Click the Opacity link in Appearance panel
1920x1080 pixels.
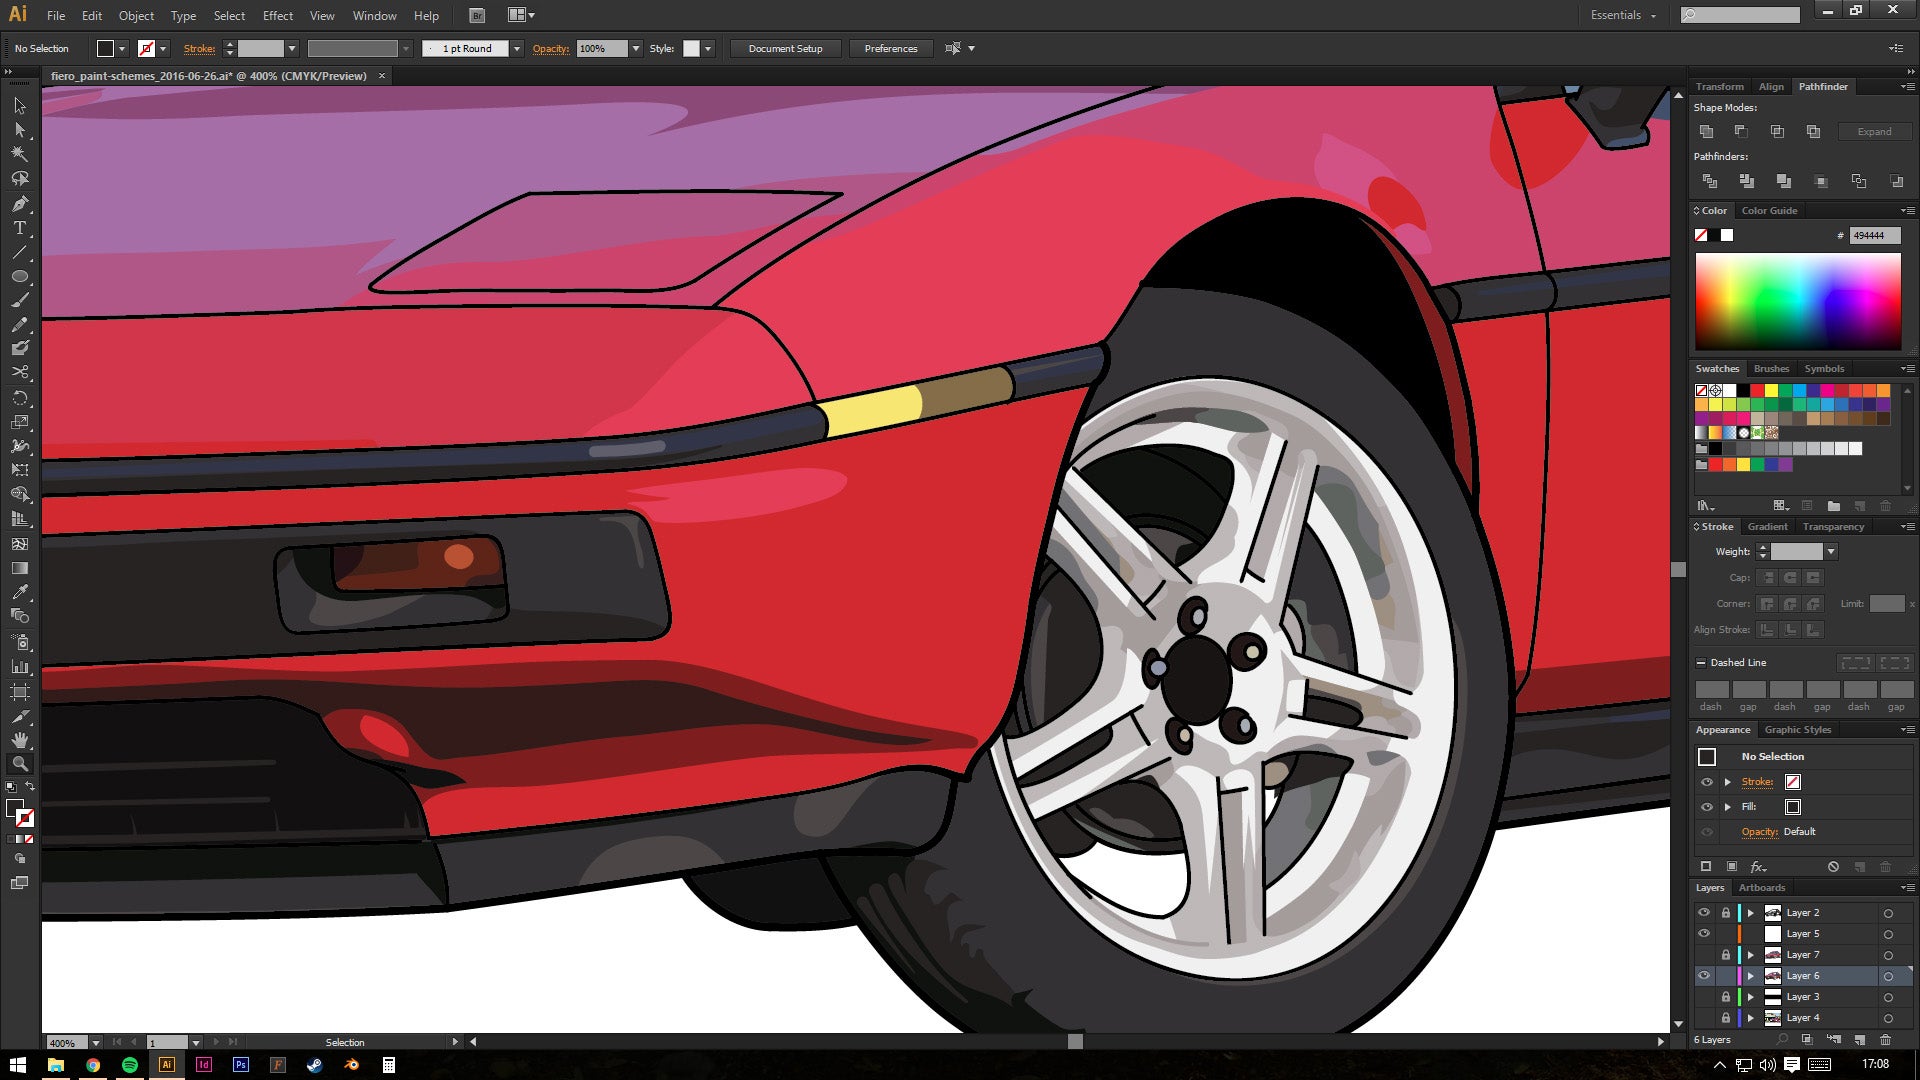point(1760,832)
